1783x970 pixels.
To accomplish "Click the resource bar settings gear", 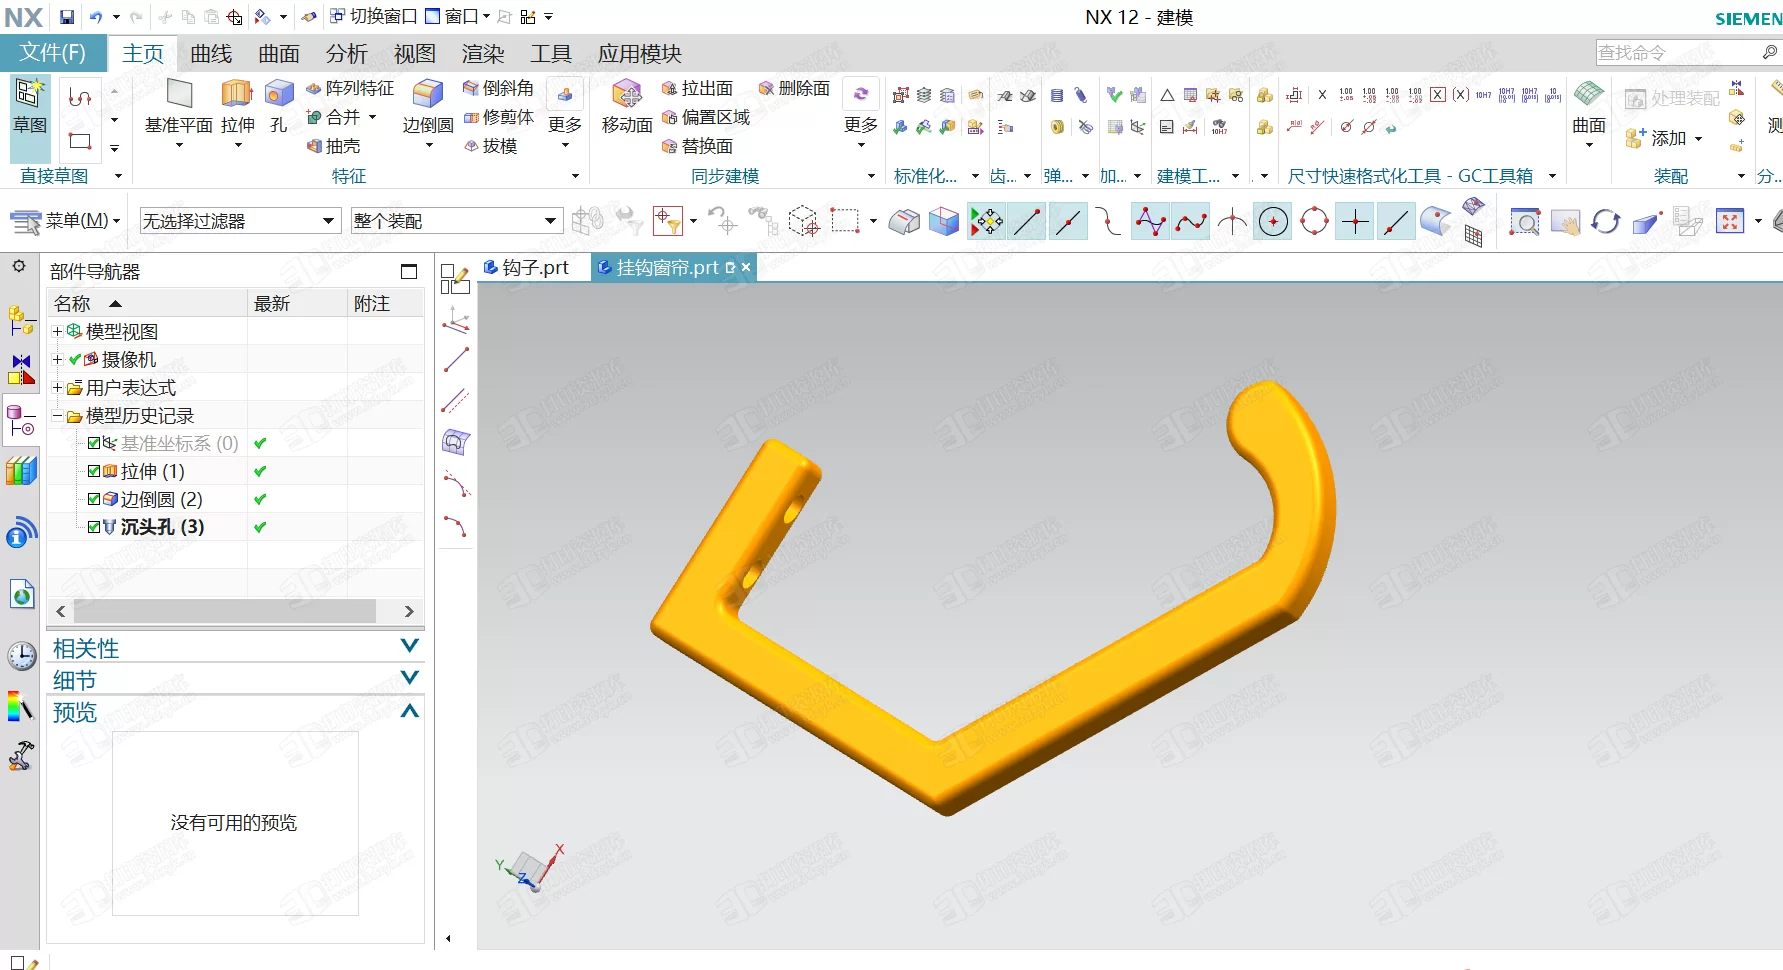I will point(19,266).
